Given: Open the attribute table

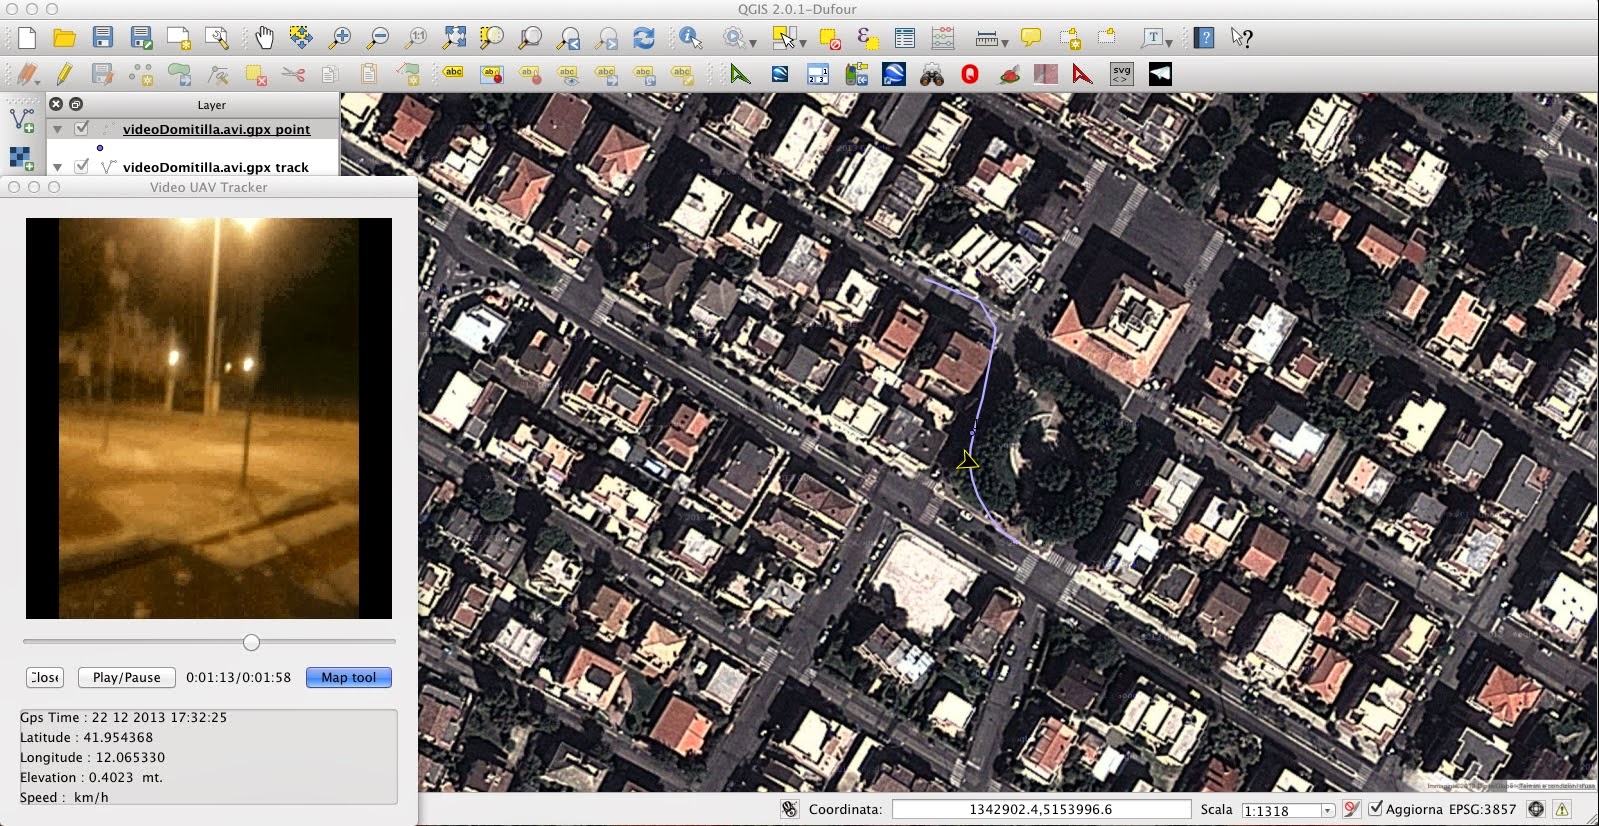Looking at the screenshot, I should click(x=905, y=38).
